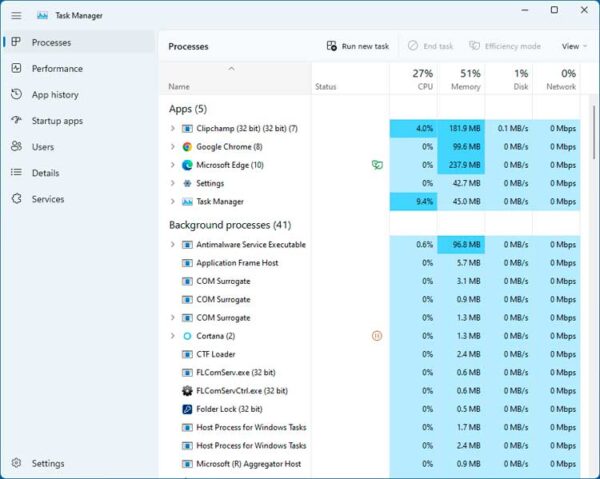Click the Run new task button
This screenshot has height=479, width=600.
coord(358,46)
